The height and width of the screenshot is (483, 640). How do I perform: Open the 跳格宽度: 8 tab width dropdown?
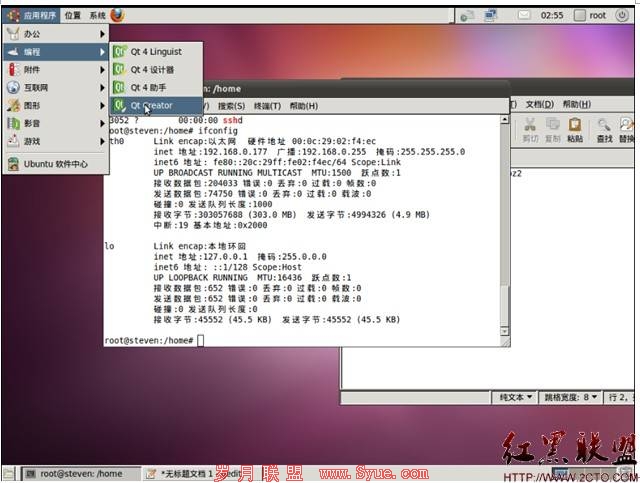coord(571,397)
